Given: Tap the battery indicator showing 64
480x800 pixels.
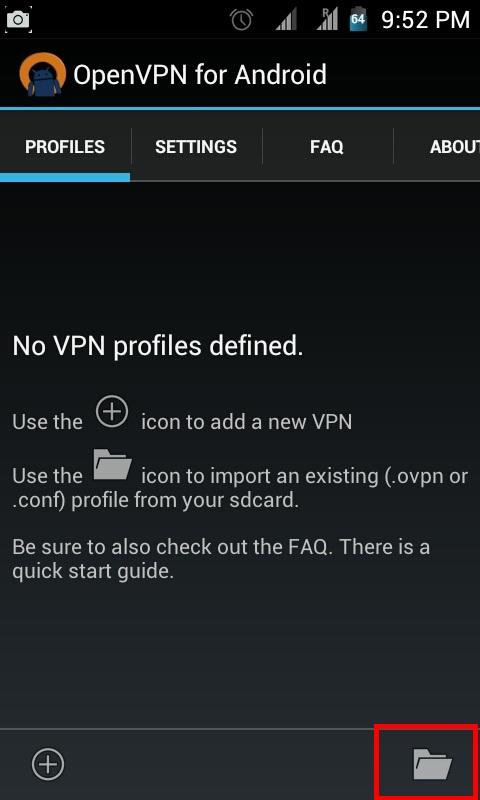Looking at the screenshot, I should point(358,19).
